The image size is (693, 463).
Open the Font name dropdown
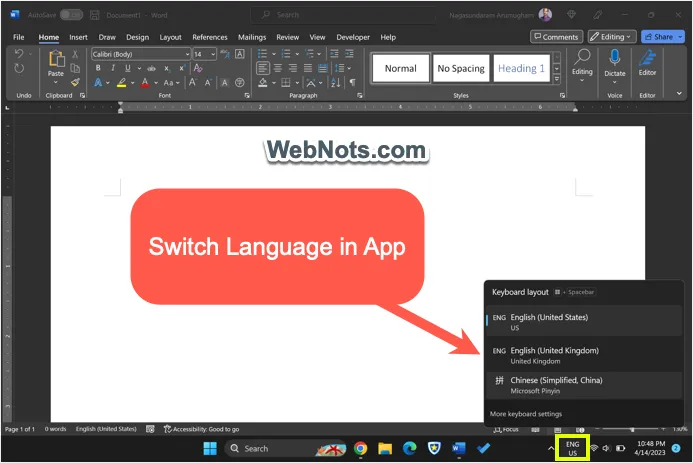click(187, 54)
